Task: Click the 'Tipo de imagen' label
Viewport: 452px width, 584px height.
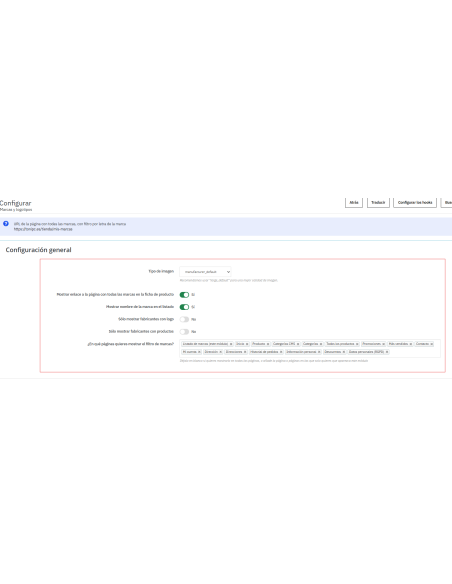Action: 161,272
